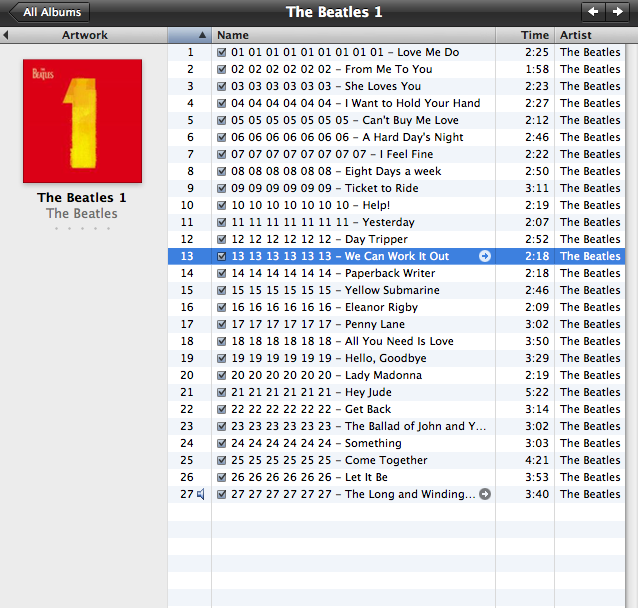
Task: Click the 4:21 time of Come Together
Action: pos(537,460)
